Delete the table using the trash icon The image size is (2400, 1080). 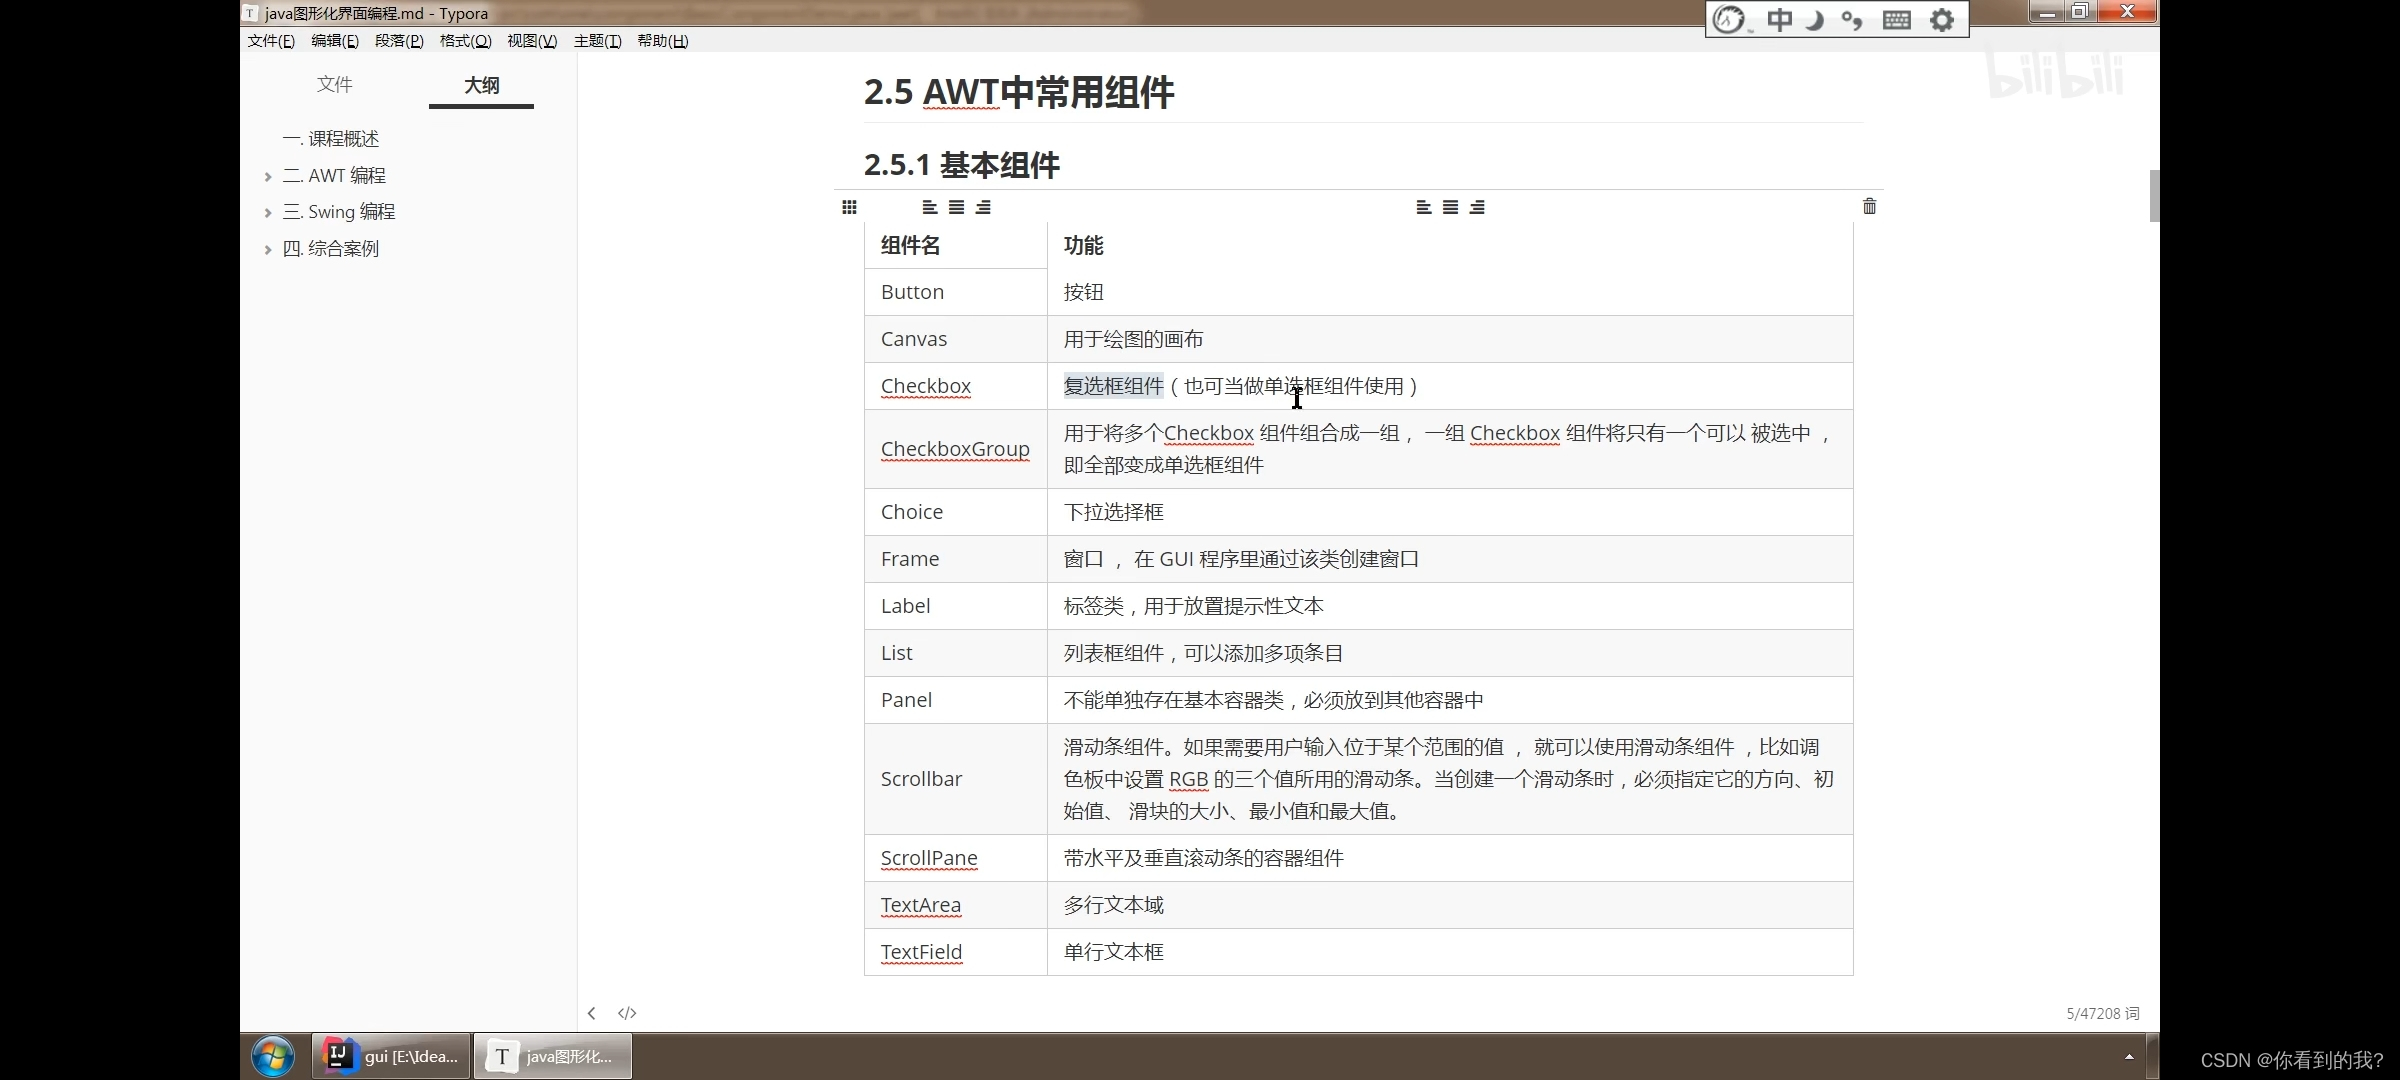click(1869, 206)
